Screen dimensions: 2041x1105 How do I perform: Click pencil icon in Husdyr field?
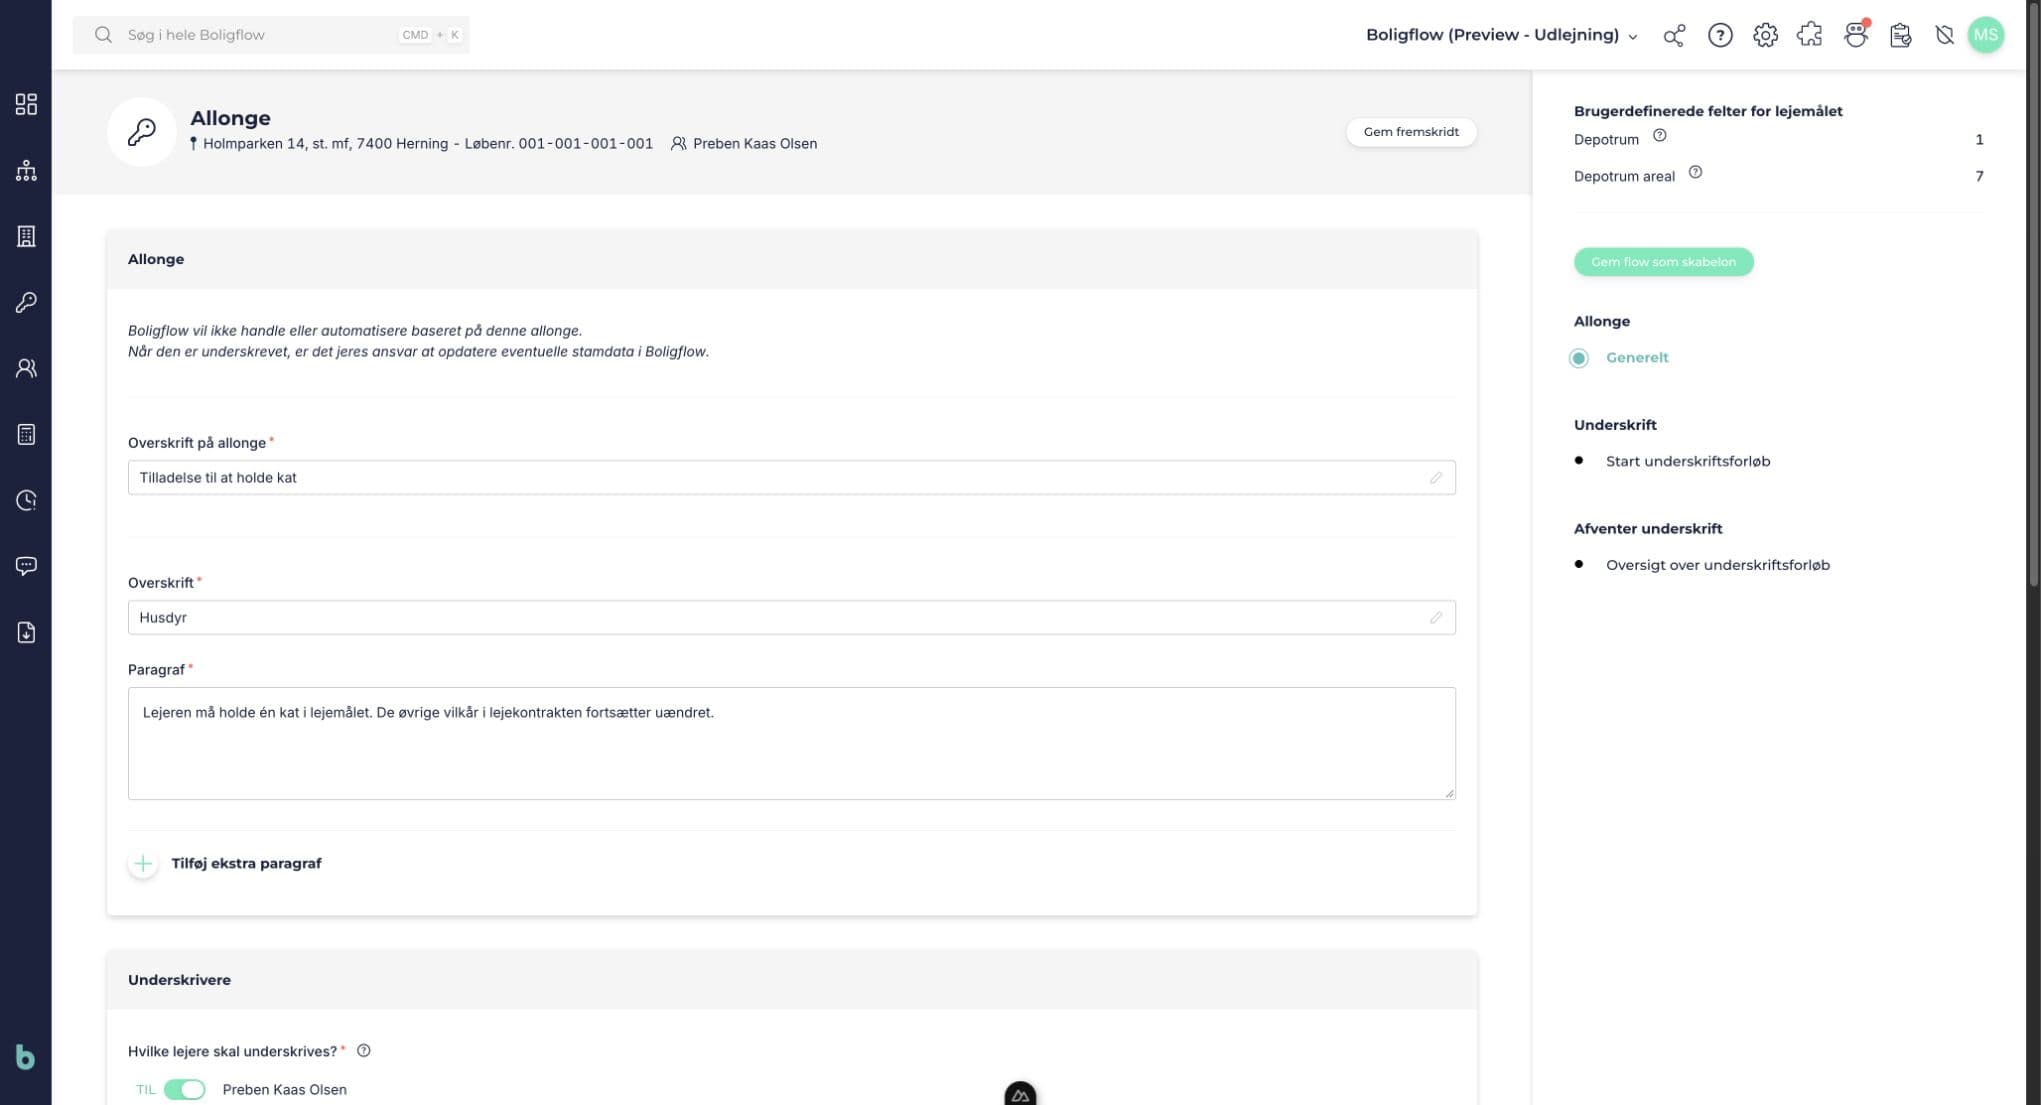pos(1436,617)
